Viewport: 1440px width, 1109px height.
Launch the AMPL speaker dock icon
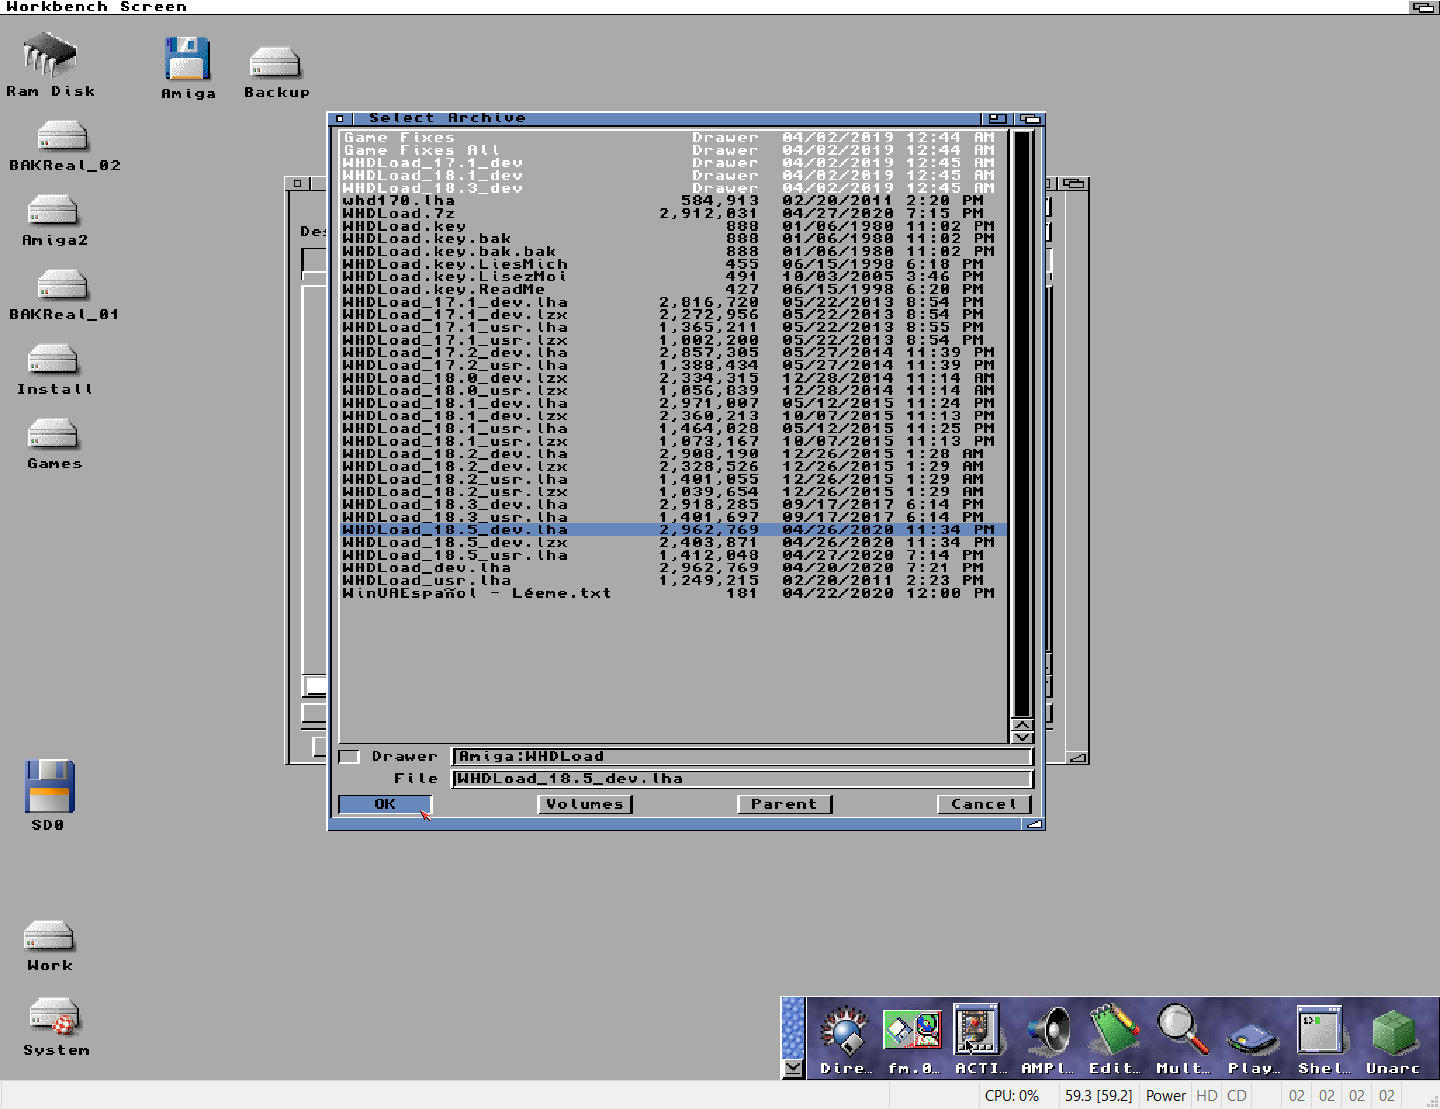(1047, 1040)
